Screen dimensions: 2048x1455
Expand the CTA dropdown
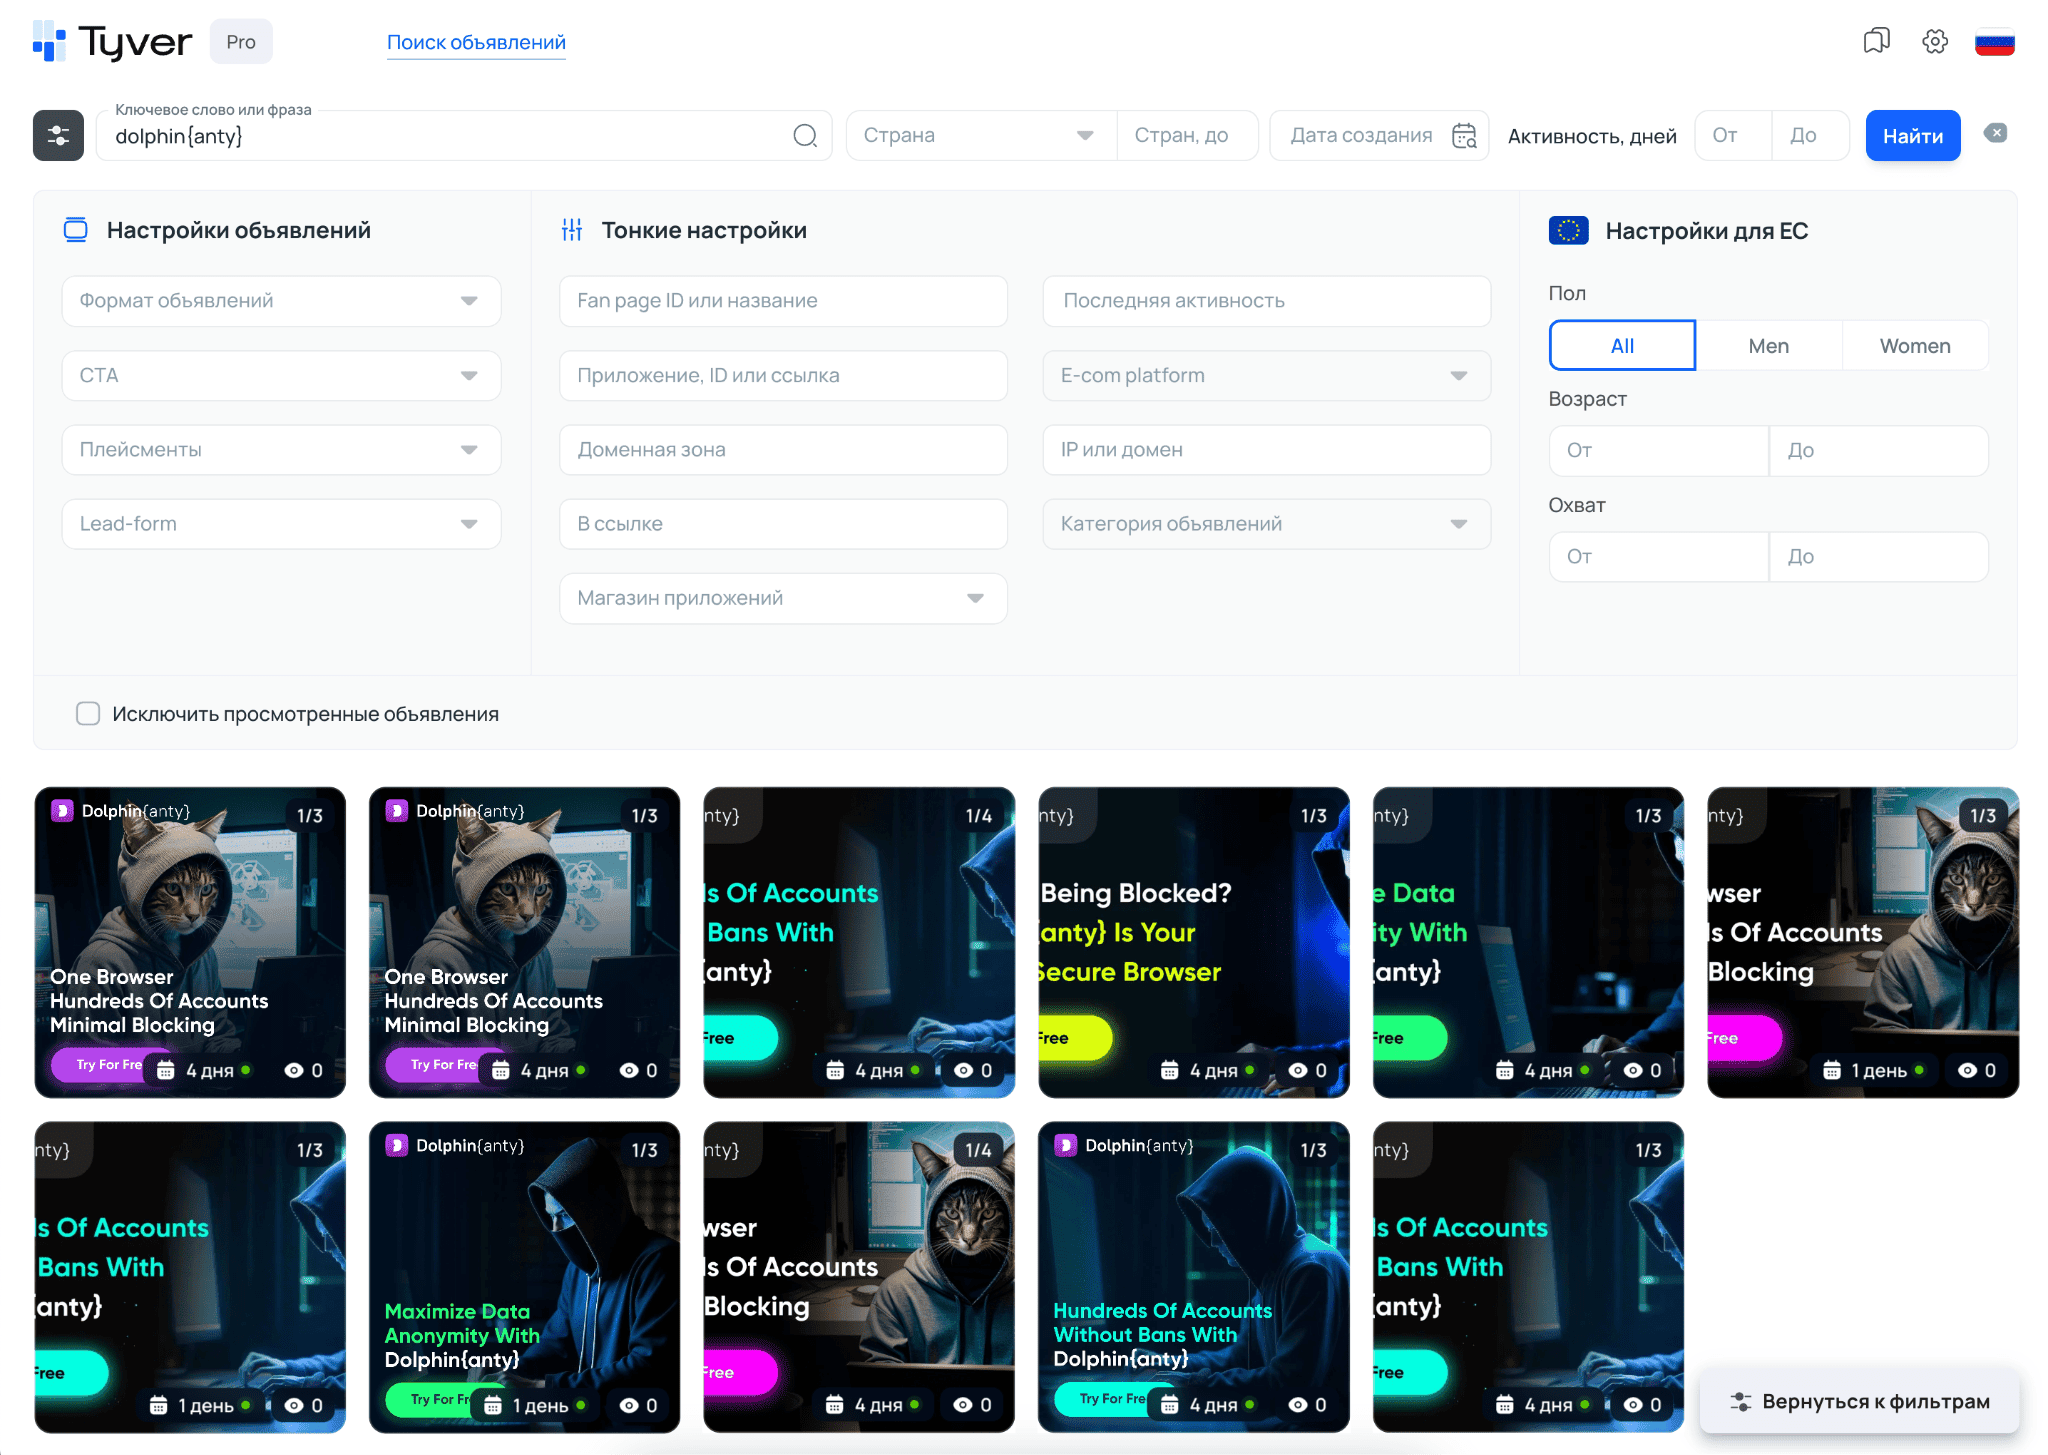(281, 375)
